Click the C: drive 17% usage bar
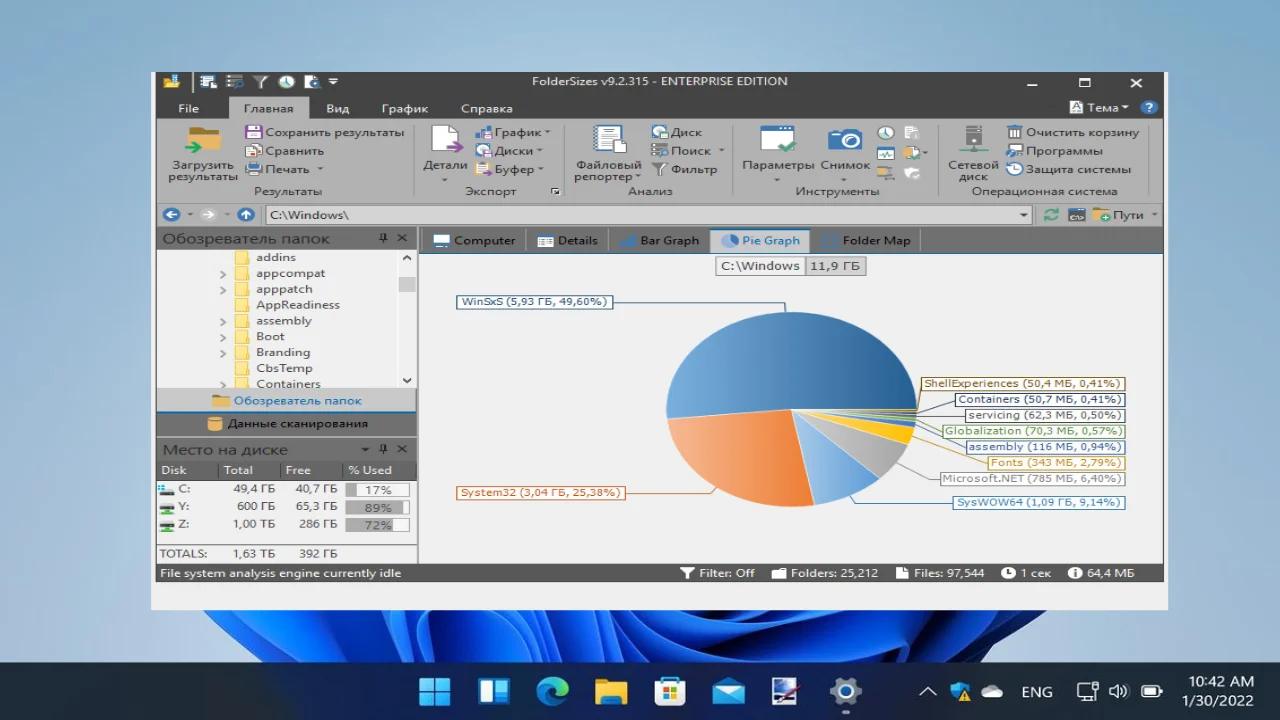The image size is (1280, 720). [377, 490]
